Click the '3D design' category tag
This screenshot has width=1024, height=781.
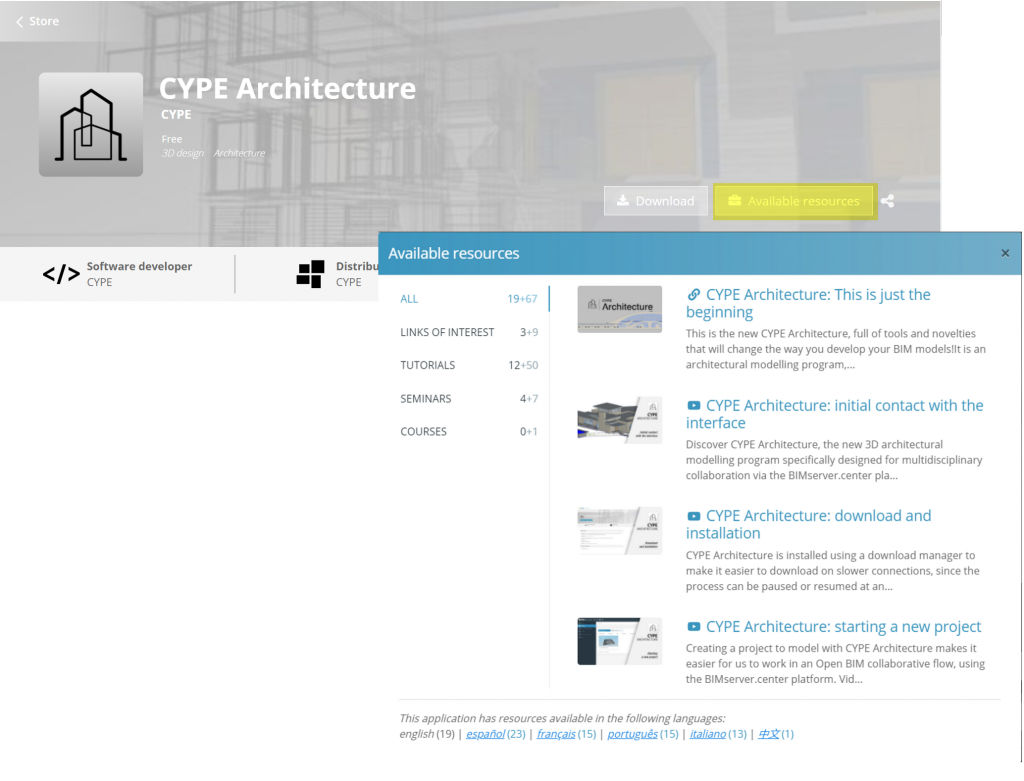click(x=182, y=153)
